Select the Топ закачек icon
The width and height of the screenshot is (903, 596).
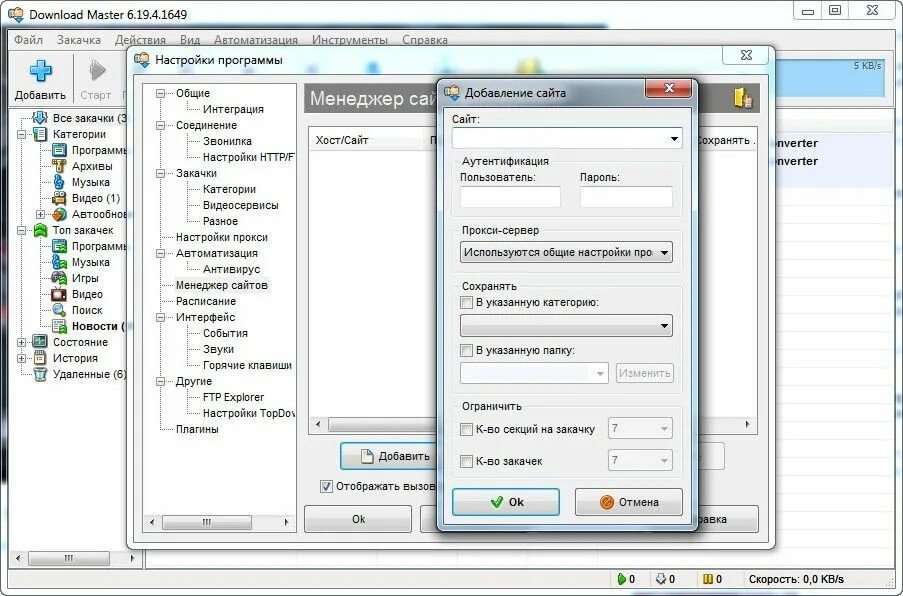click(40, 230)
